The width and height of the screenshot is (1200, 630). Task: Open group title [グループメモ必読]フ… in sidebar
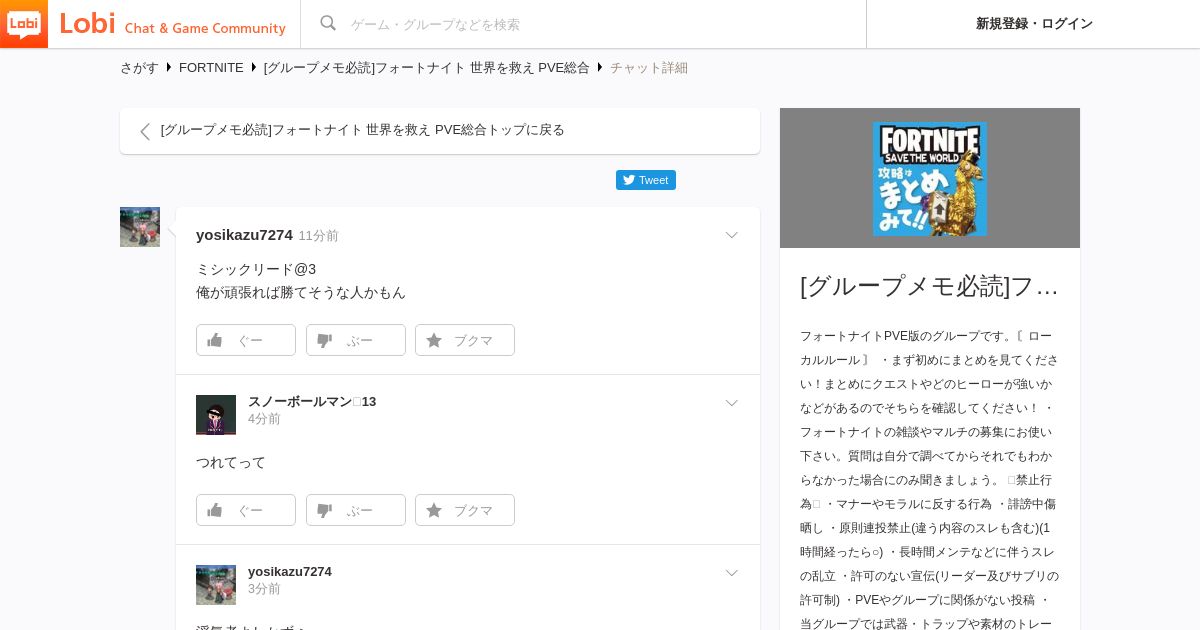(x=929, y=286)
